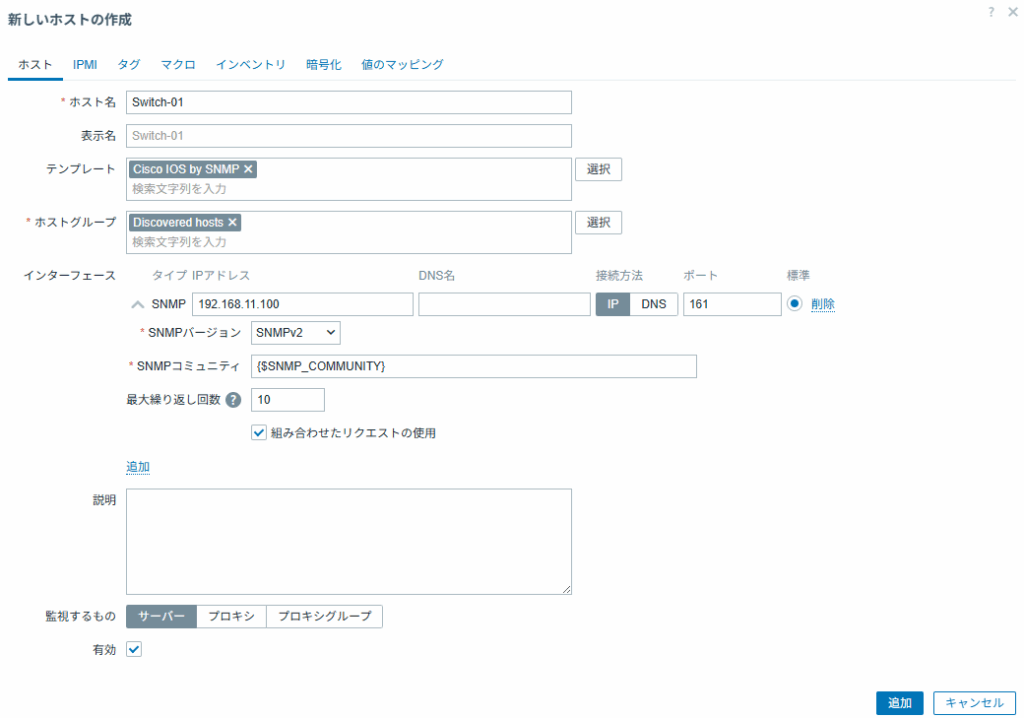The image size is (1024, 718).
Task: Select the 標準 radio button for SNMP interface
Action: tap(795, 304)
